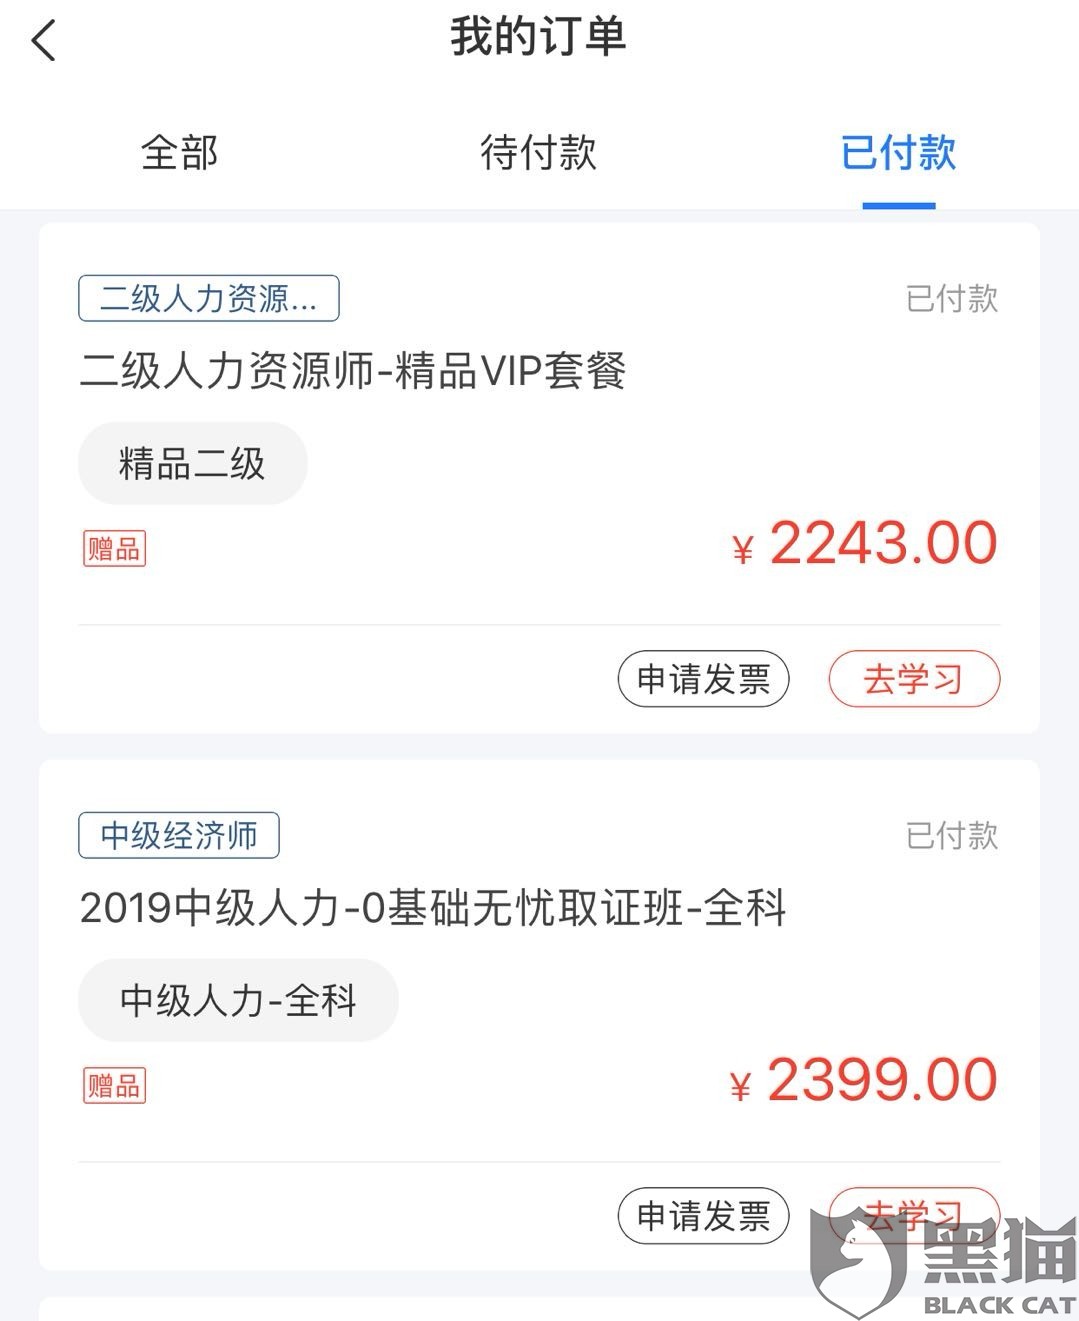The width and height of the screenshot is (1079, 1321).
Task: Click the ¥2243.00 price
Action: coord(865,545)
